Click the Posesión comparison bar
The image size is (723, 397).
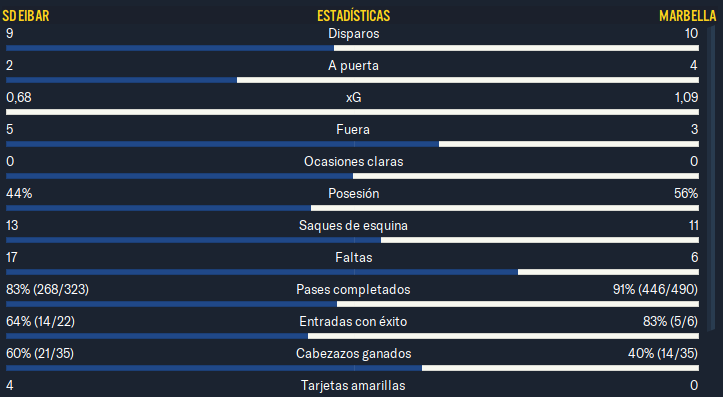352,208
